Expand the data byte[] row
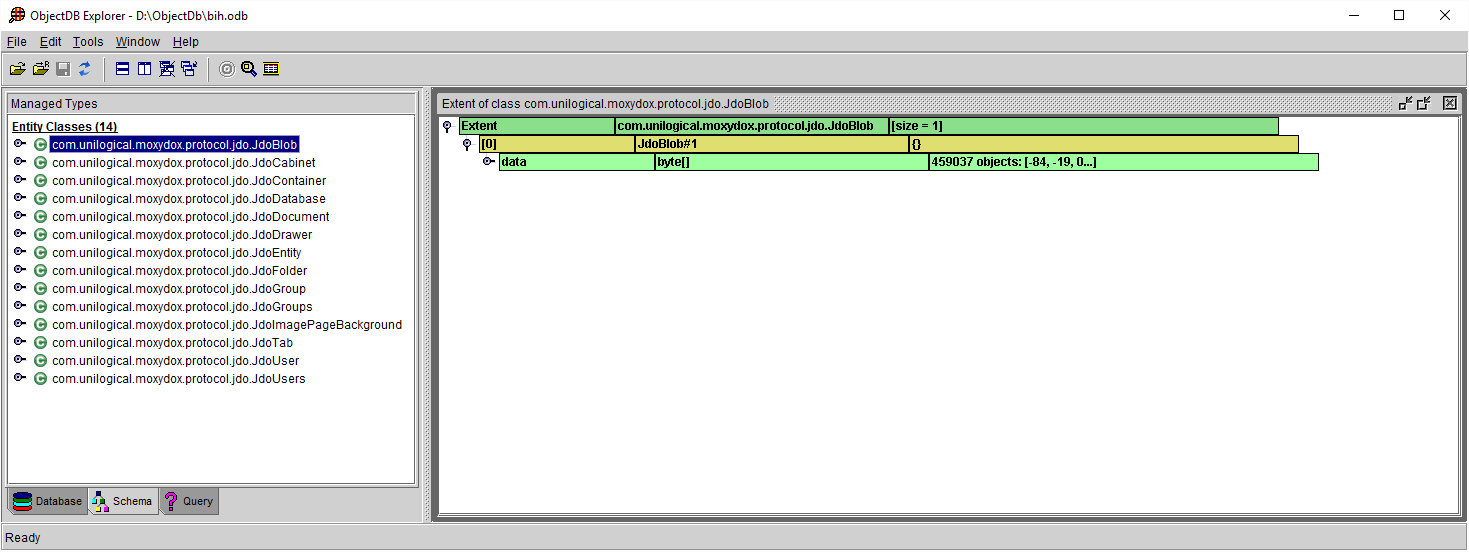This screenshot has width=1469, height=552. coord(489,162)
